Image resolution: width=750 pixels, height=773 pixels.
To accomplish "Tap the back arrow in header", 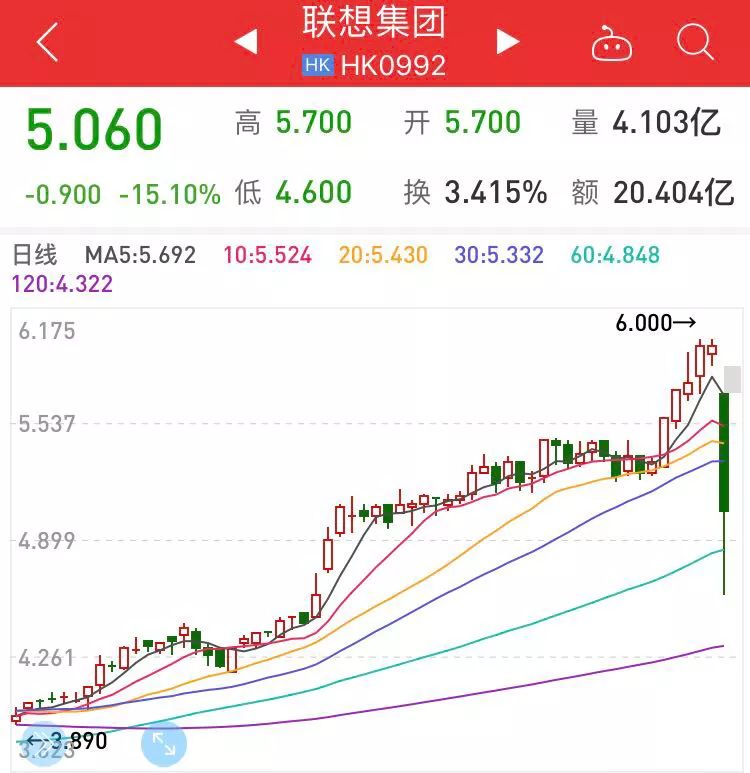I will click(47, 43).
